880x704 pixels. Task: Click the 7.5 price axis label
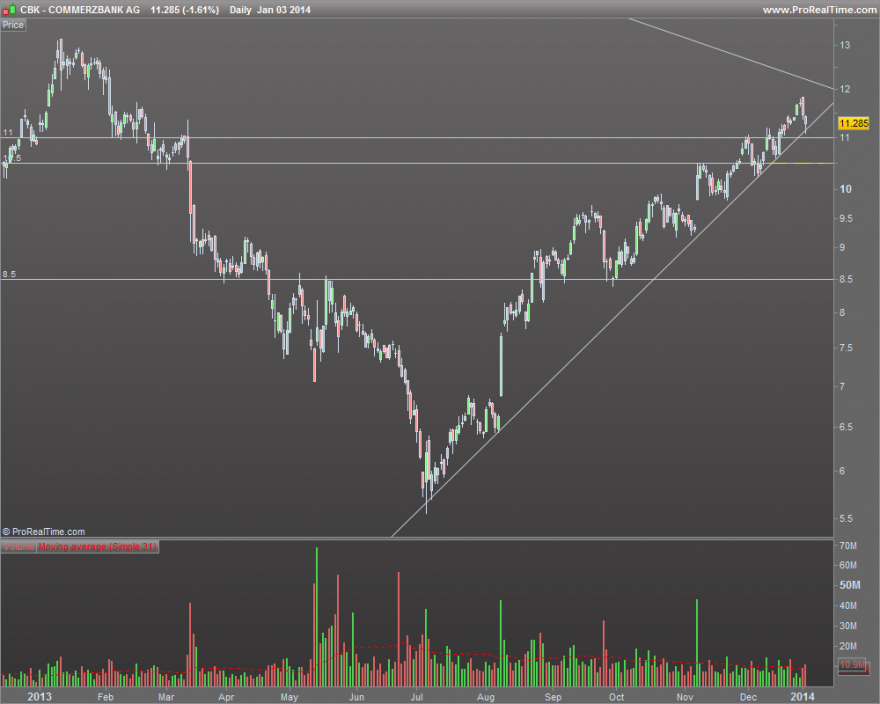[846, 348]
